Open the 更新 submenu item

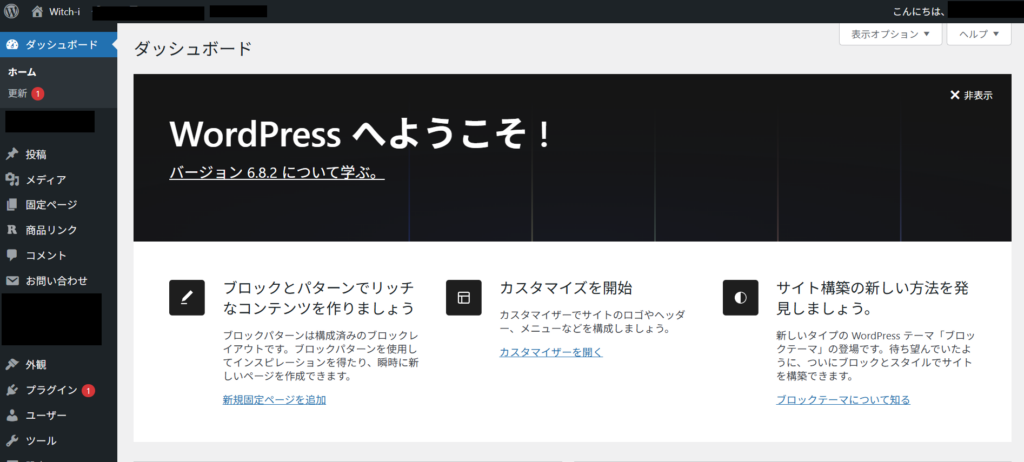pyautogui.click(x=18, y=93)
